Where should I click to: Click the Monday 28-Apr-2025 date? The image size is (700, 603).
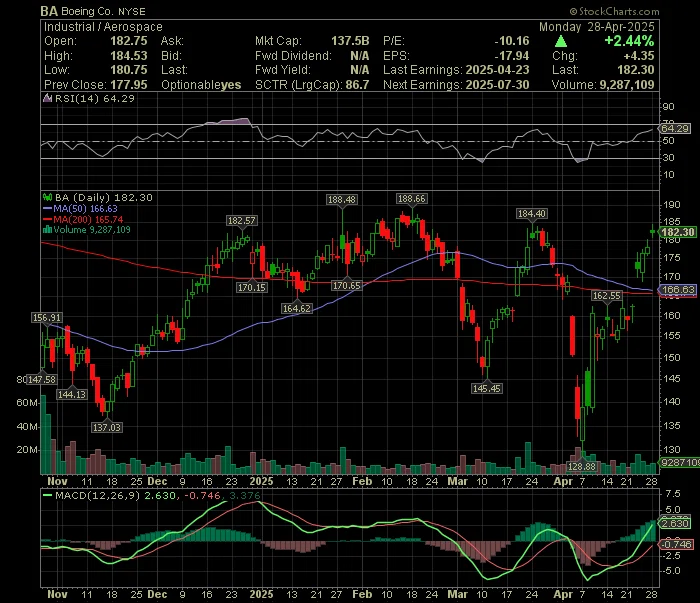click(x=596, y=27)
